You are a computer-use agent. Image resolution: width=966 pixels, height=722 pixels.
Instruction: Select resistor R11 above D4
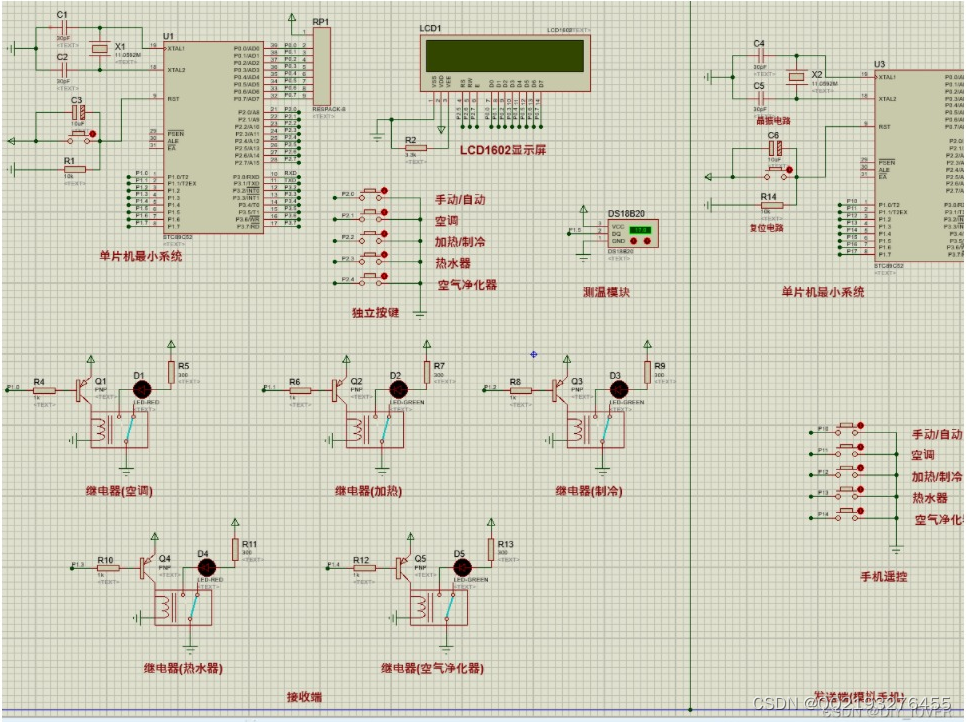click(235, 550)
